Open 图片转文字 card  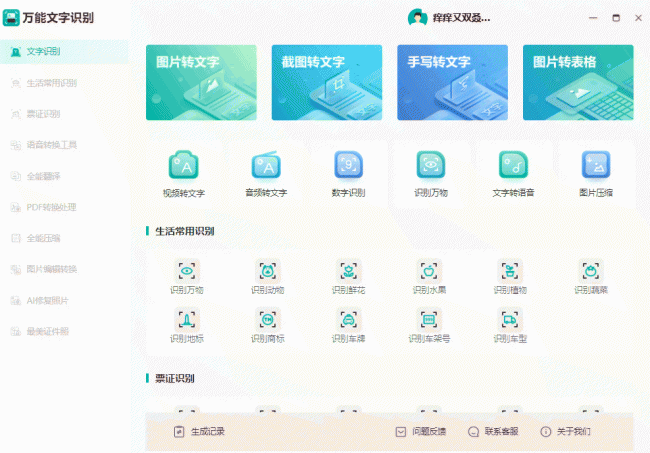point(201,82)
